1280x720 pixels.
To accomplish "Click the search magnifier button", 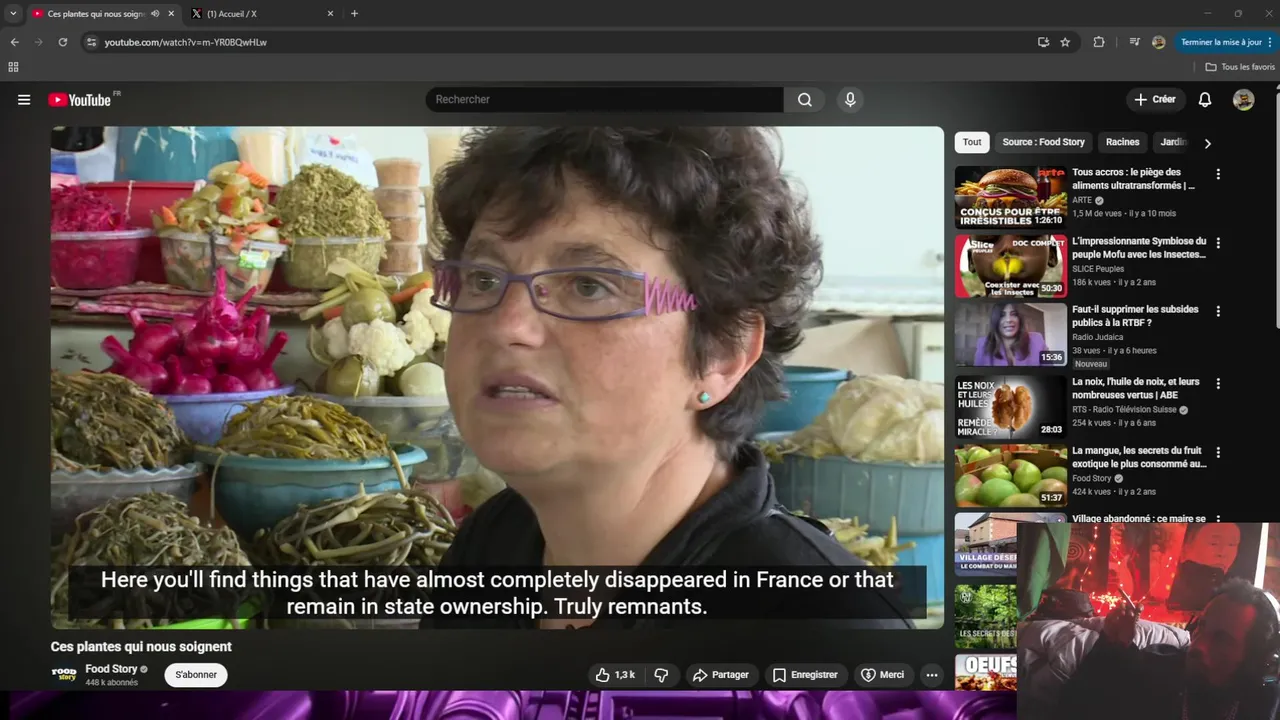I will (805, 99).
